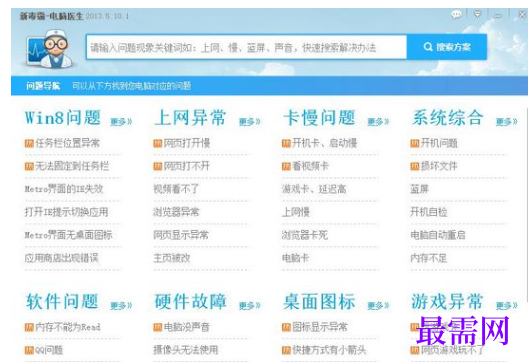
Task: Select the 网页打开慢 problem
Action: pos(187,143)
